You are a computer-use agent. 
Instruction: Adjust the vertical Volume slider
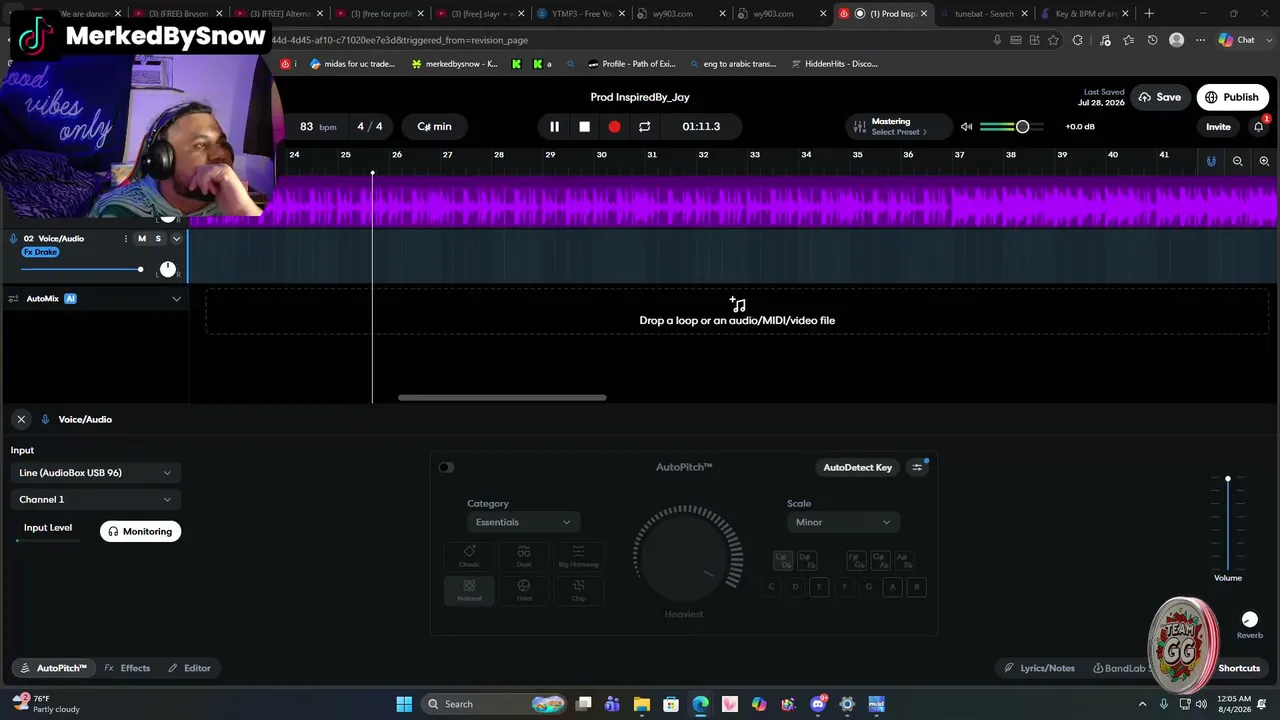pos(1228,523)
